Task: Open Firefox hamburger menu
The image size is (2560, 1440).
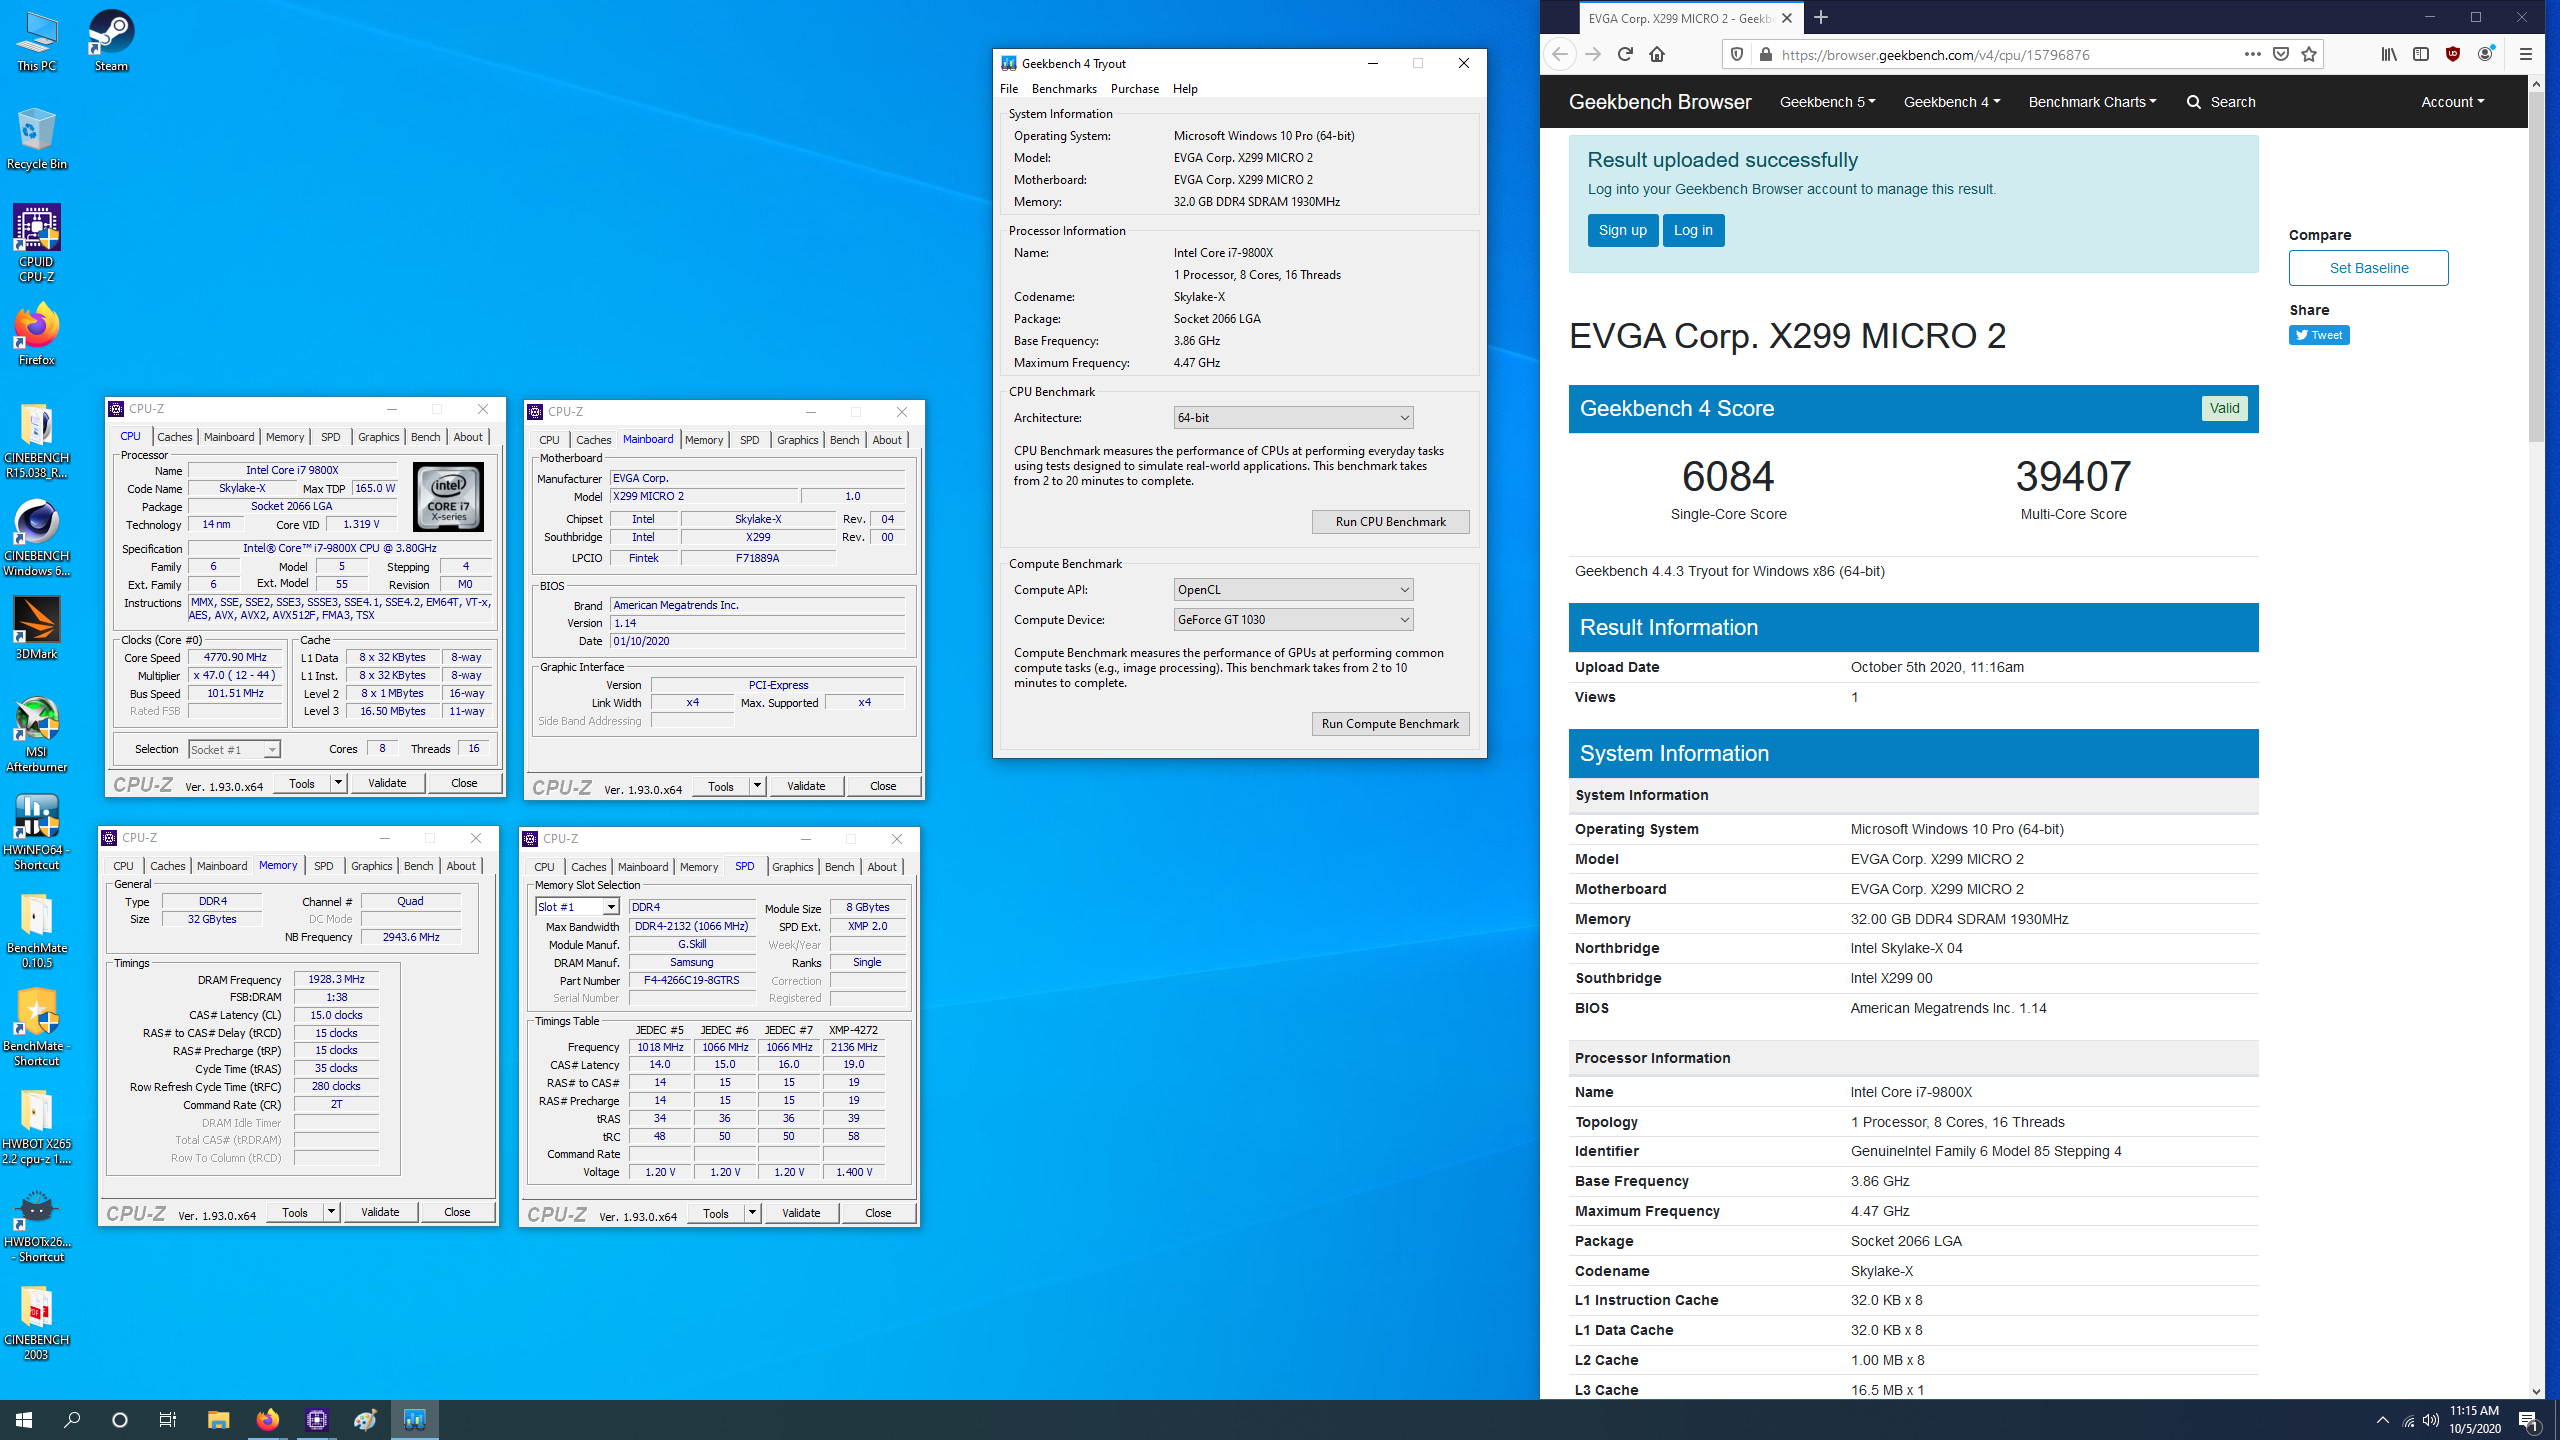Action: coord(2525,54)
